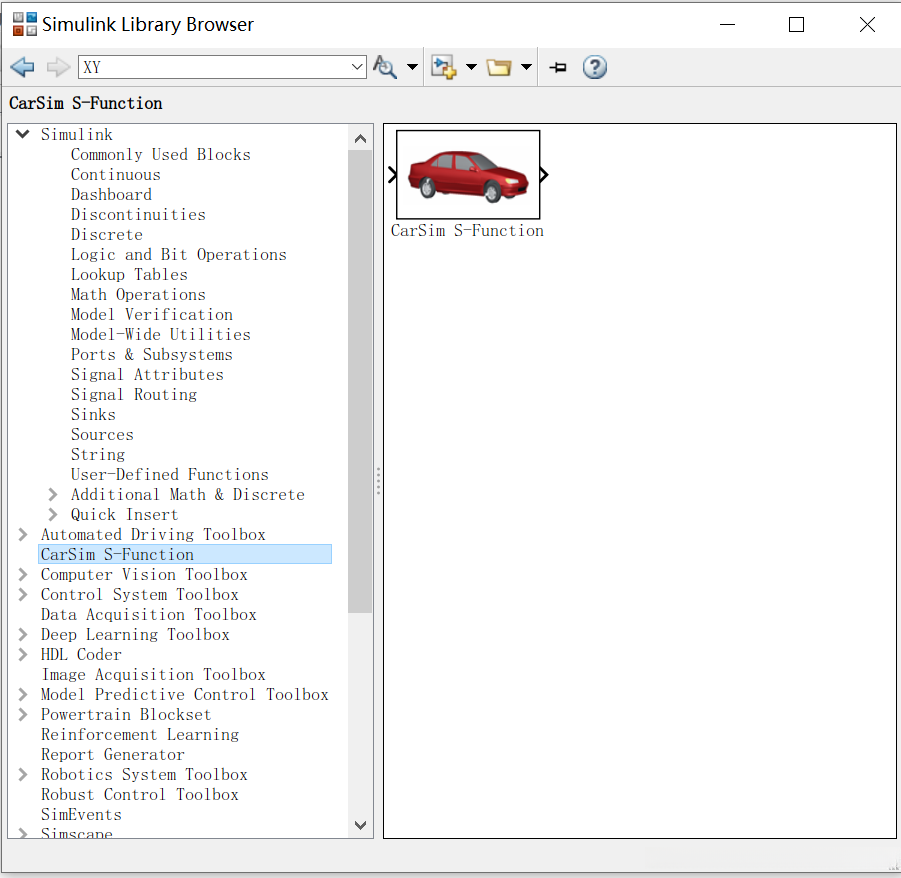This screenshot has width=901, height=878.
Task: Expand the Quick Insert node
Action: point(53,514)
